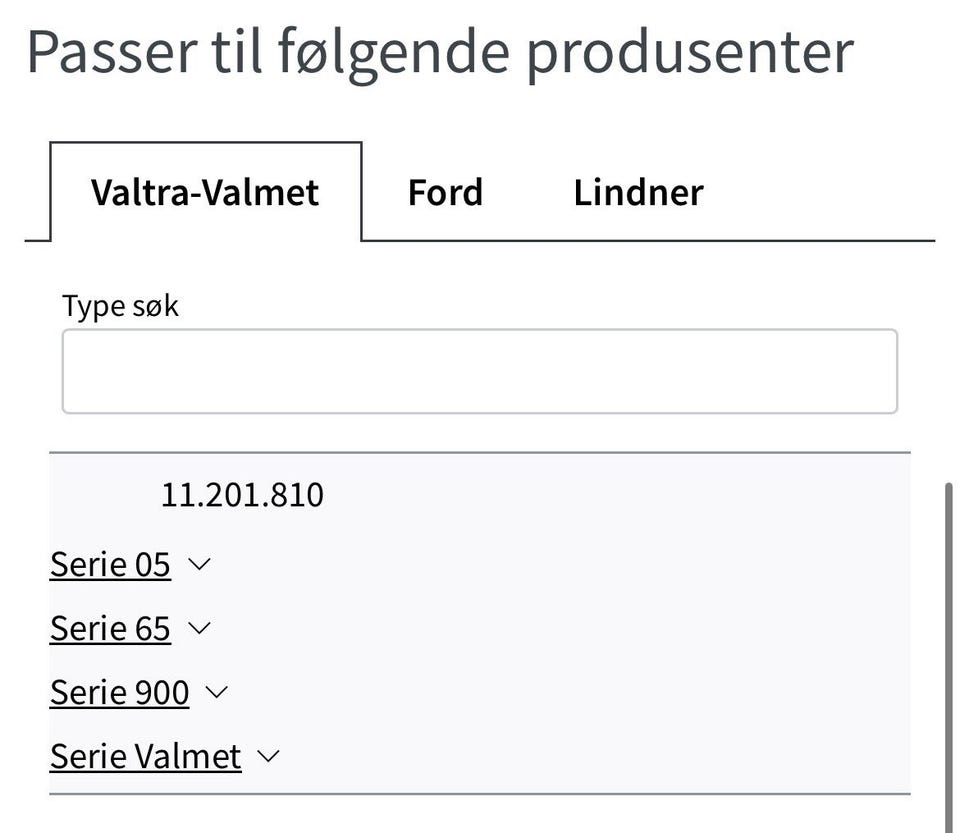Click the chevron beside Serie 900

(216, 692)
